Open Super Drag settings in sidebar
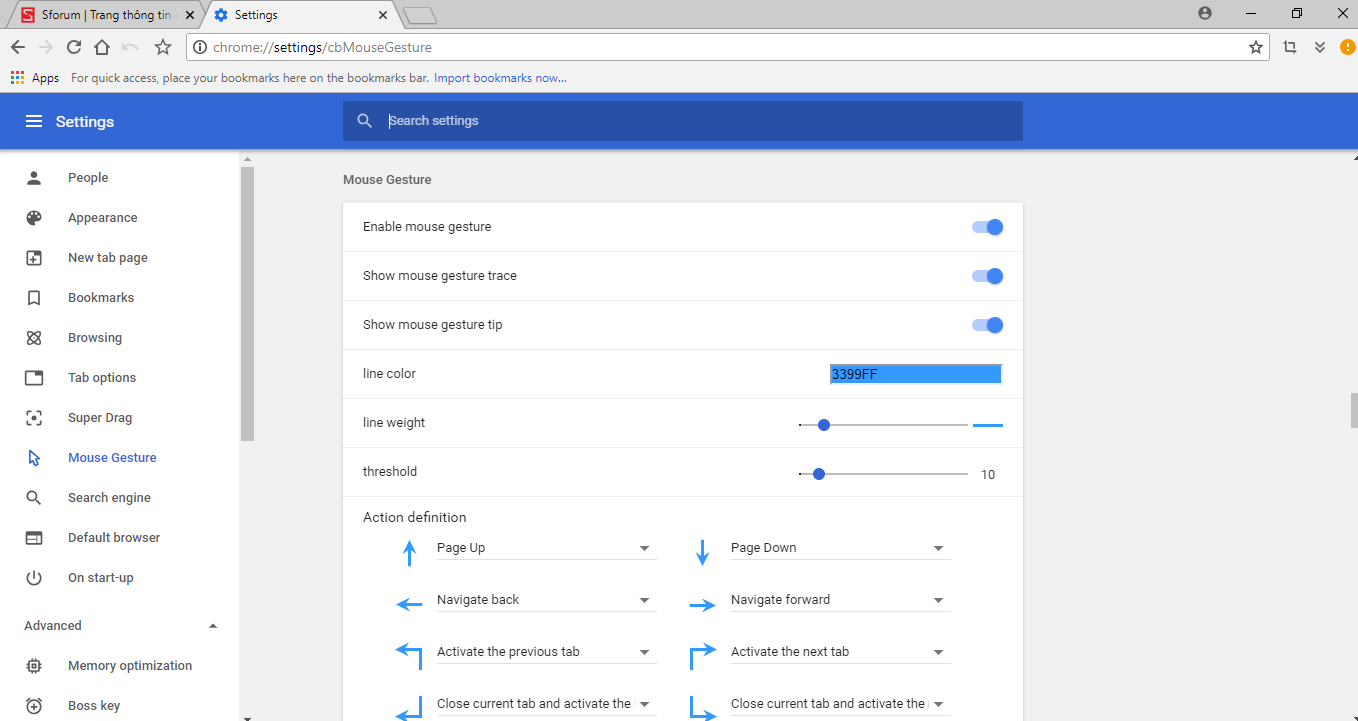Screen dimensions: 1358x721 coord(99,418)
